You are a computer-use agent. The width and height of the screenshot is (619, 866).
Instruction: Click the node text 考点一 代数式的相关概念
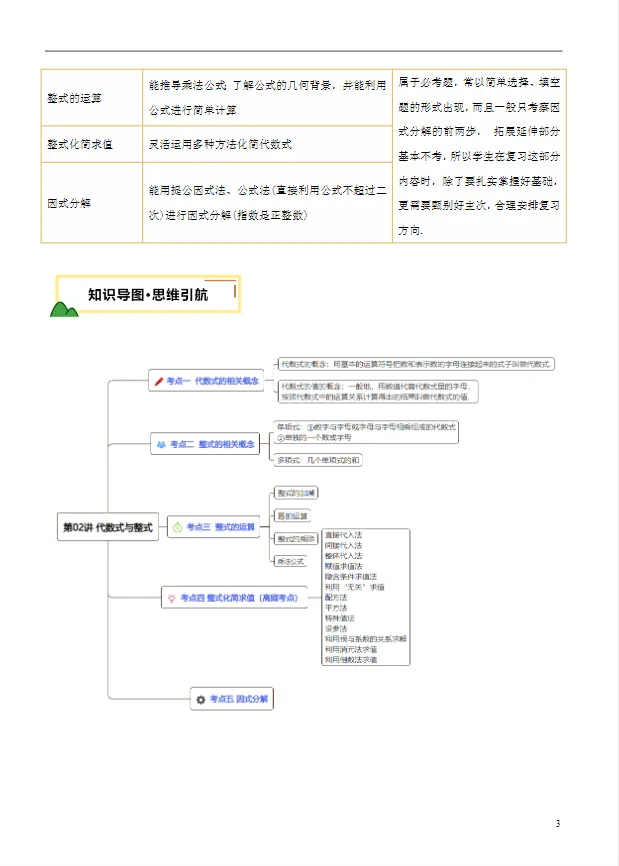[213, 381]
